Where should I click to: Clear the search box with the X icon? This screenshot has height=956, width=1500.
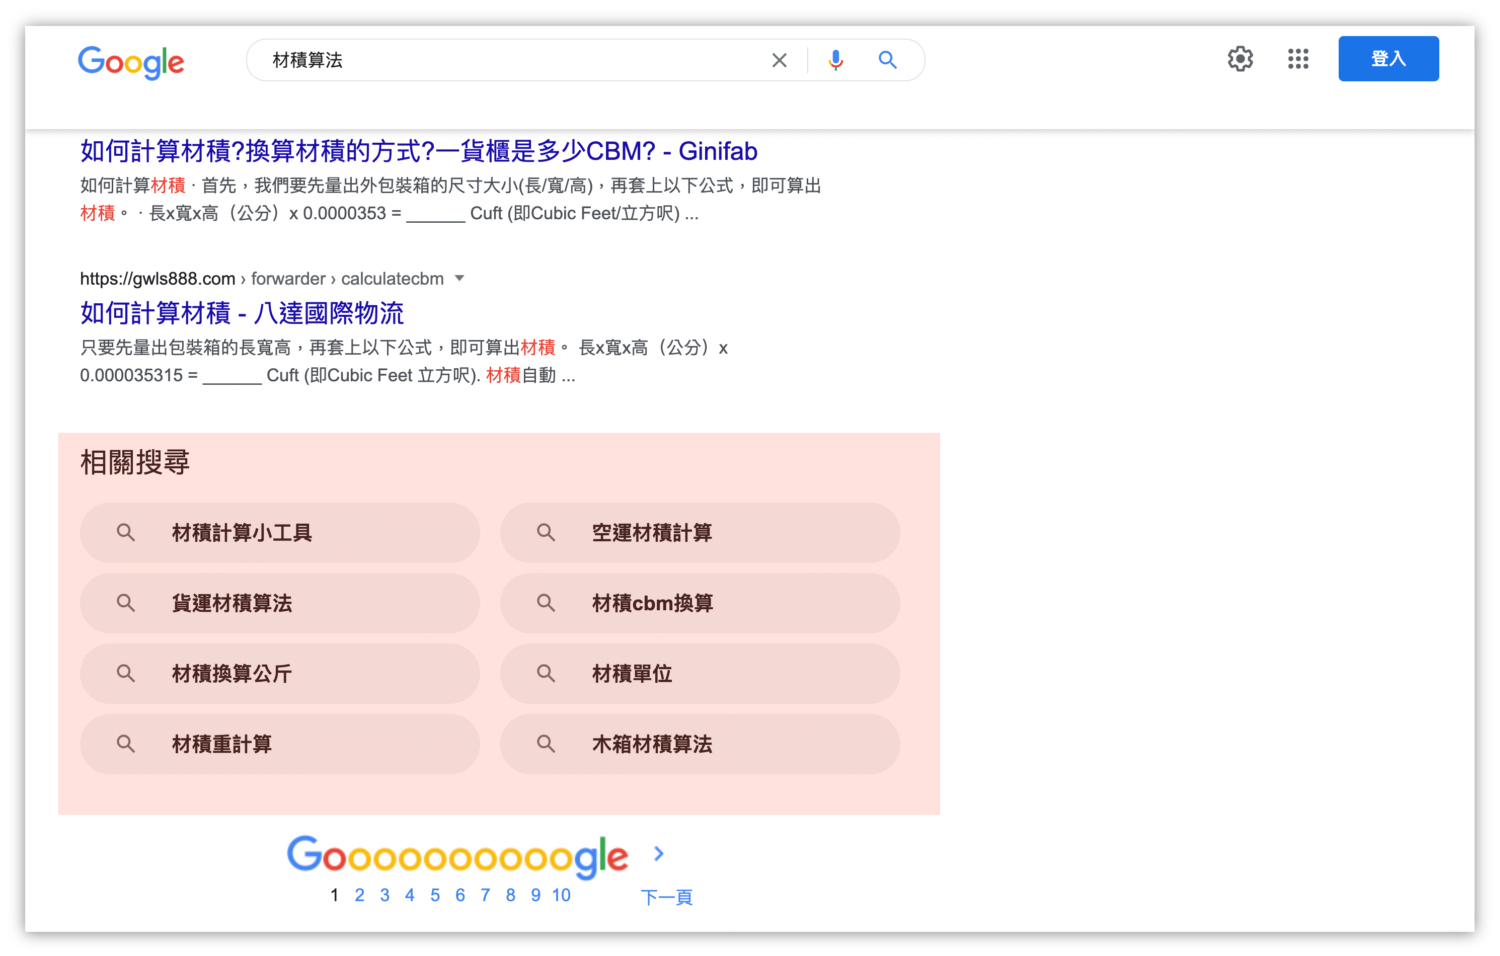(x=779, y=60)
